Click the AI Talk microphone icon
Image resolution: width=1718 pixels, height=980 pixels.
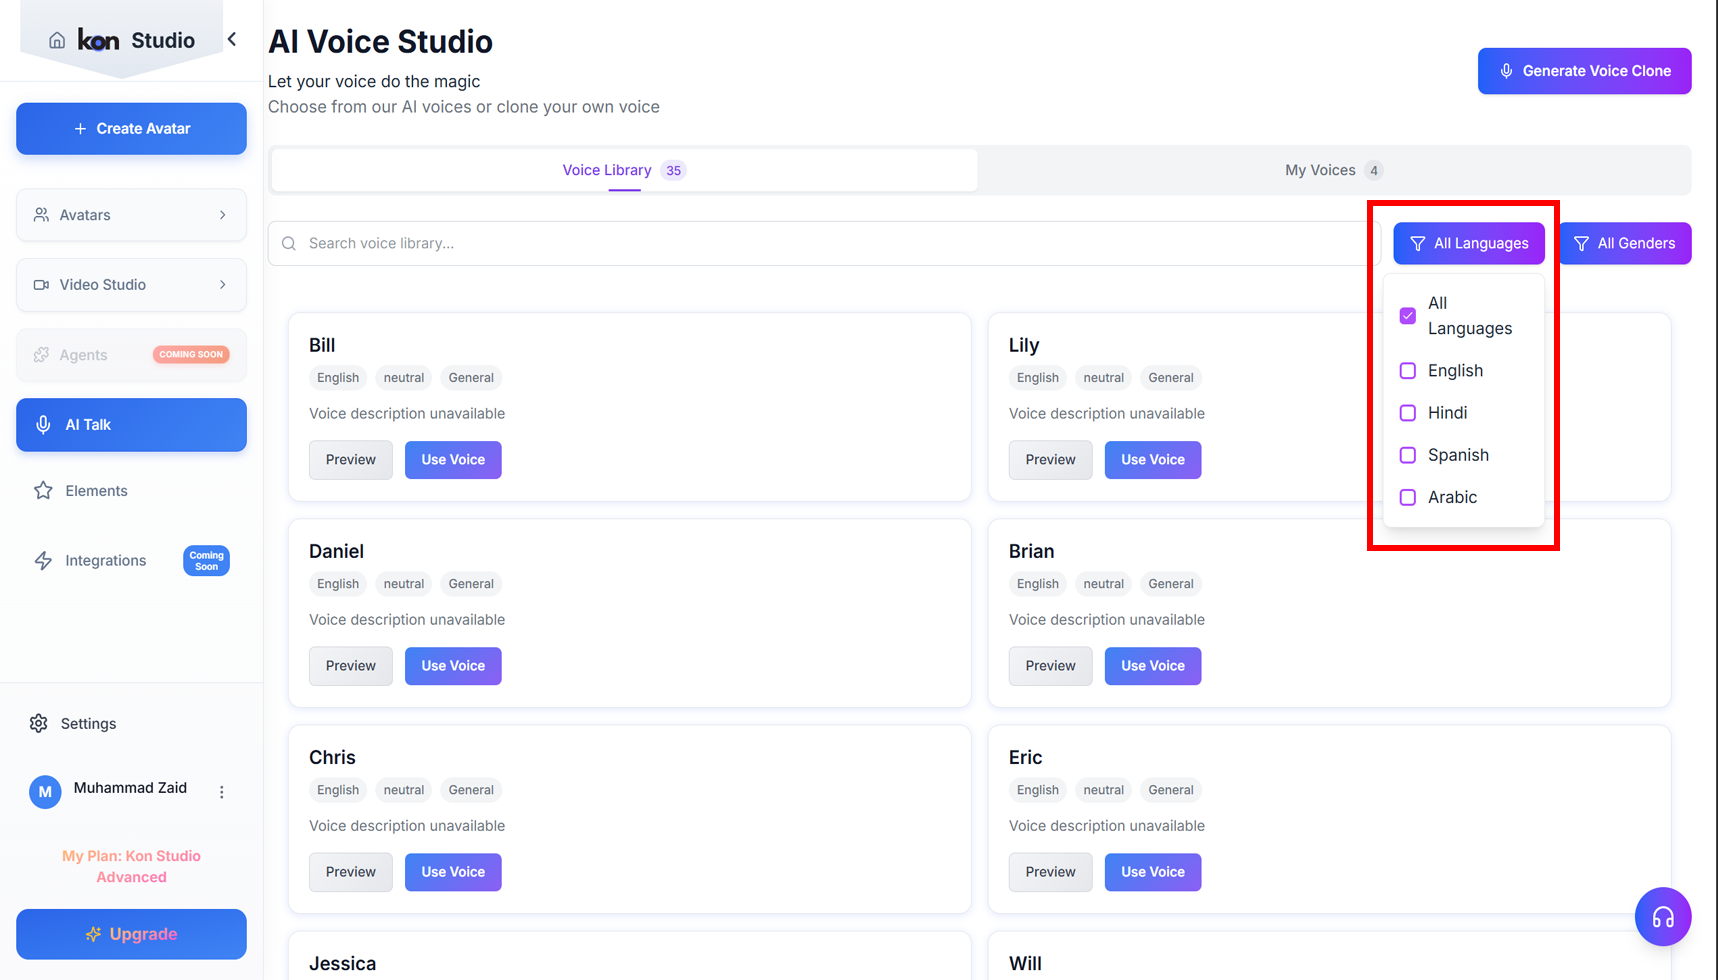(x=43, y=425)
